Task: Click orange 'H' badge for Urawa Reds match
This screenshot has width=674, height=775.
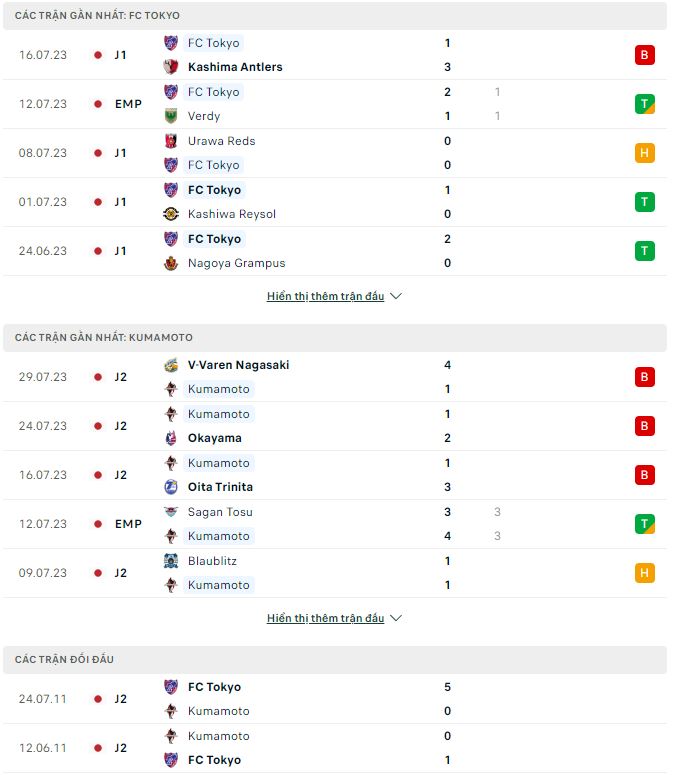Action: tap(644, 153)
